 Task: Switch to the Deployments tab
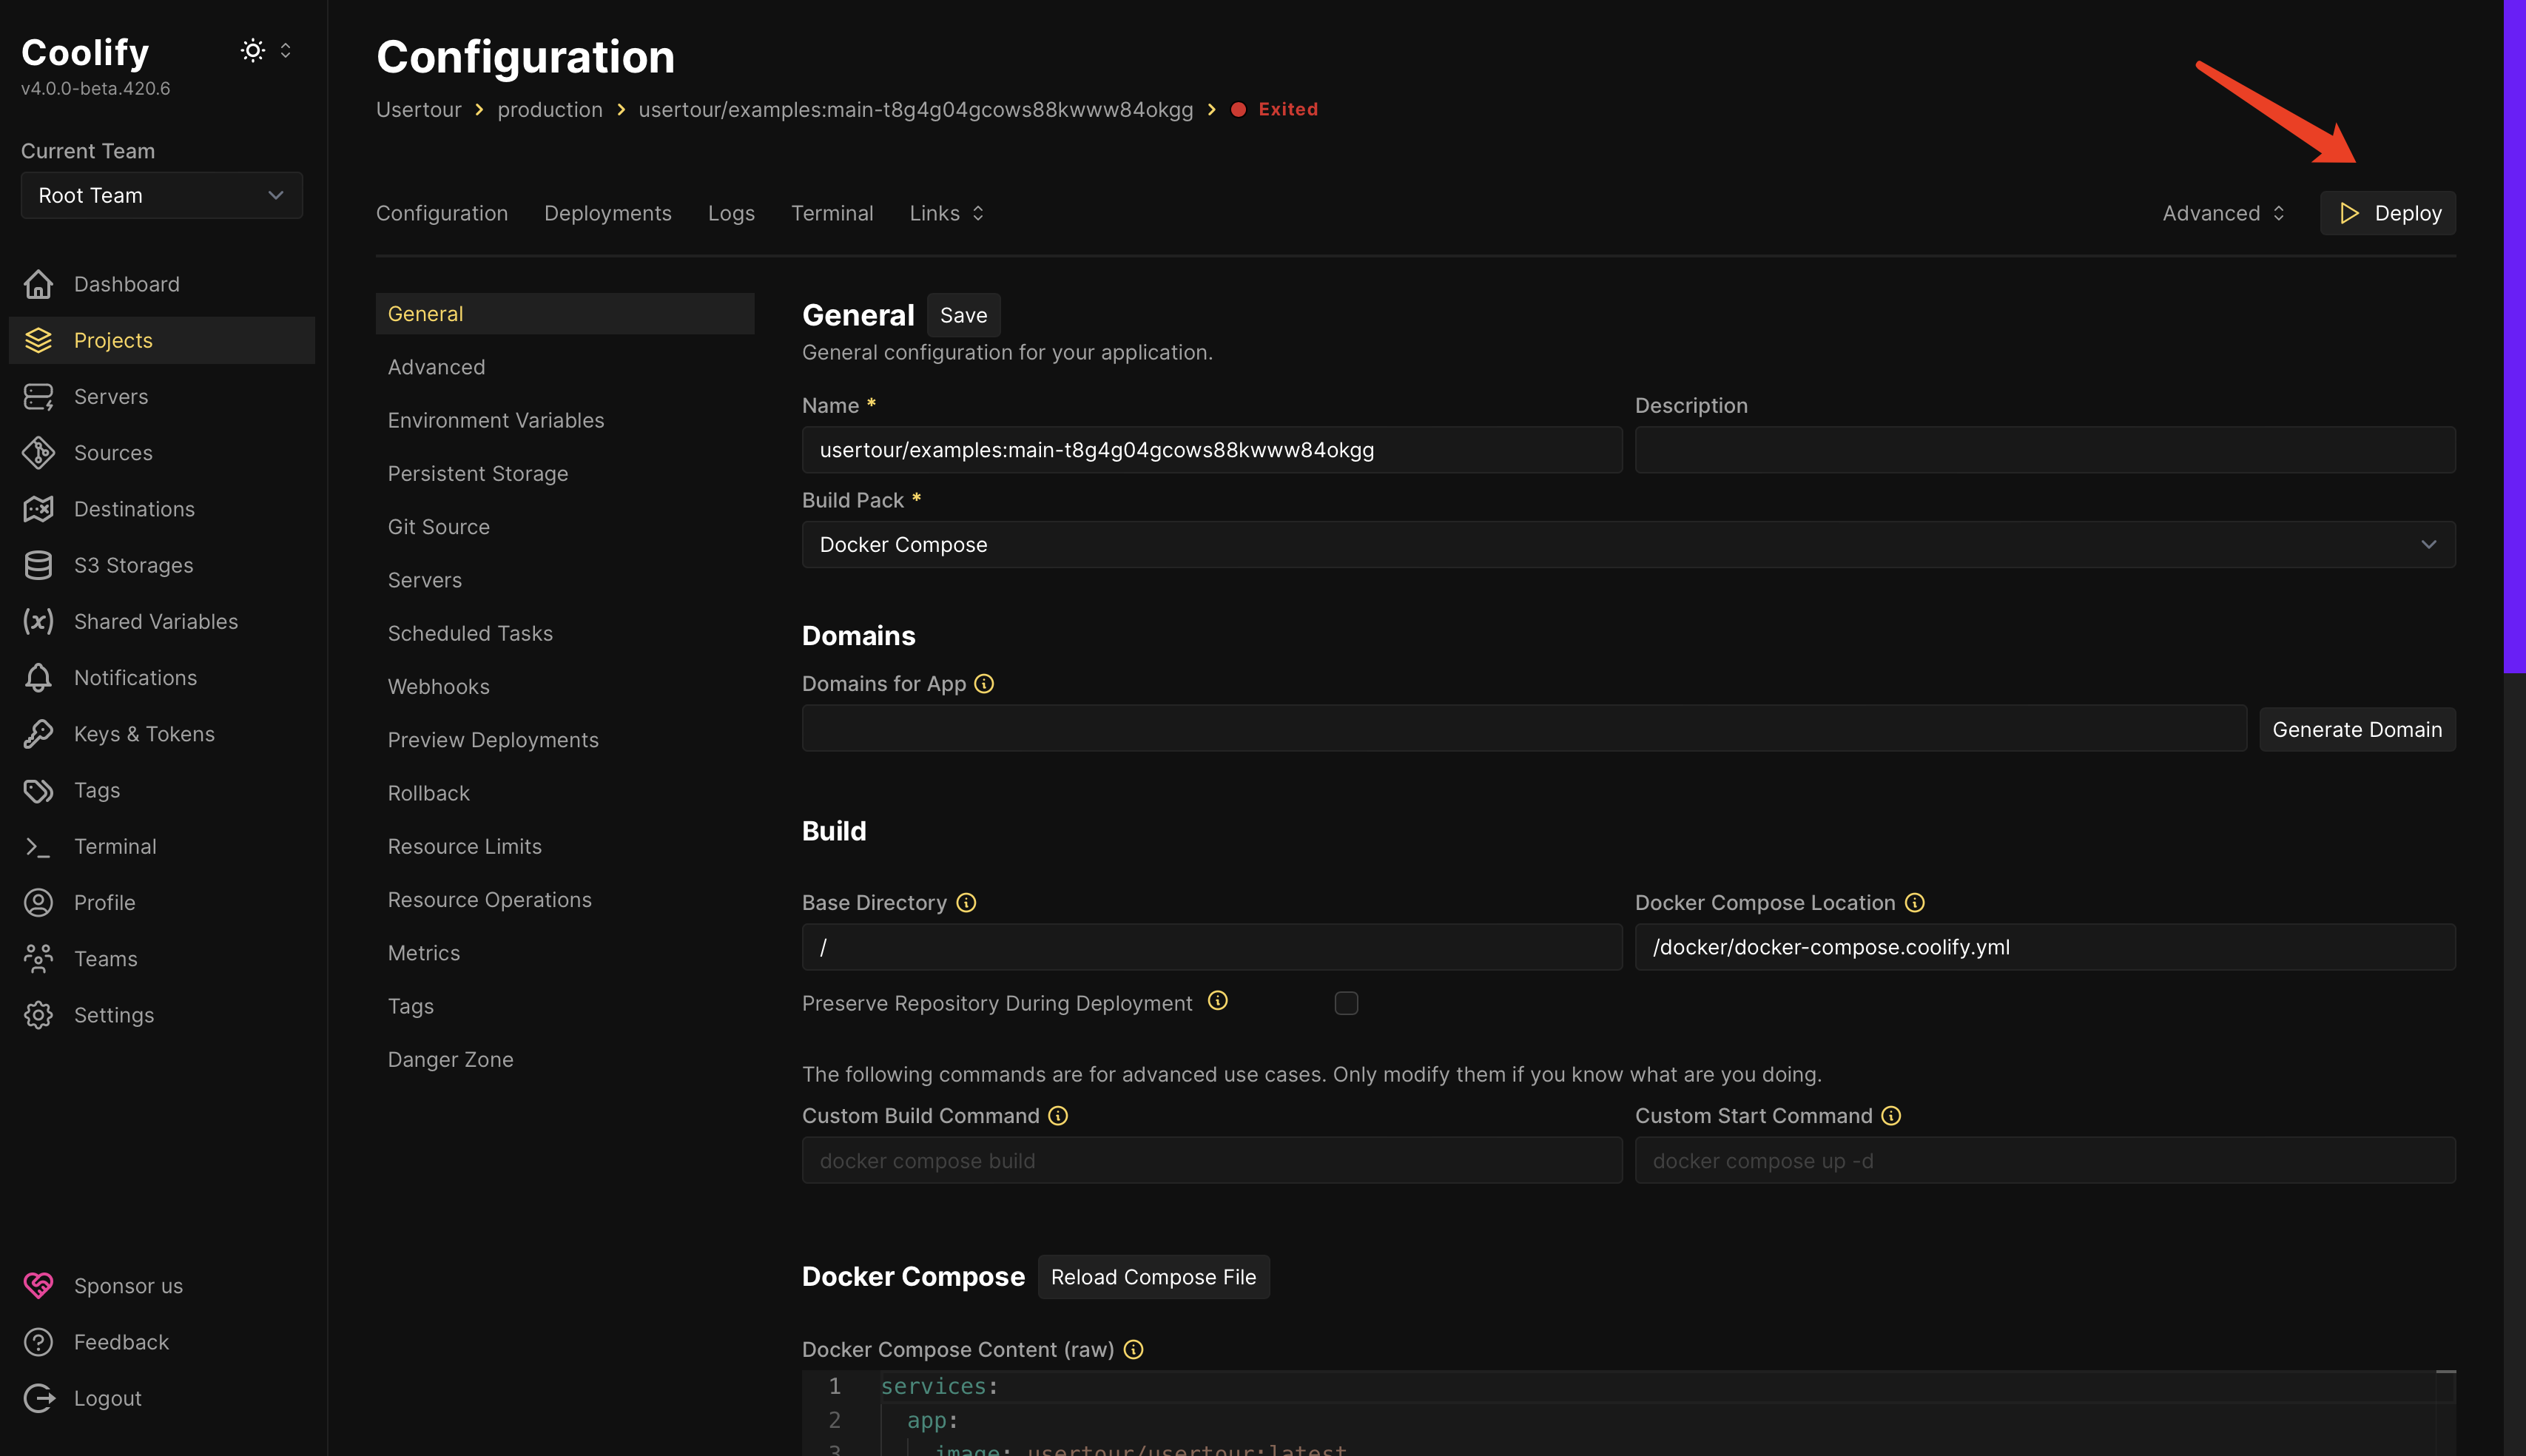click(607, 213)
